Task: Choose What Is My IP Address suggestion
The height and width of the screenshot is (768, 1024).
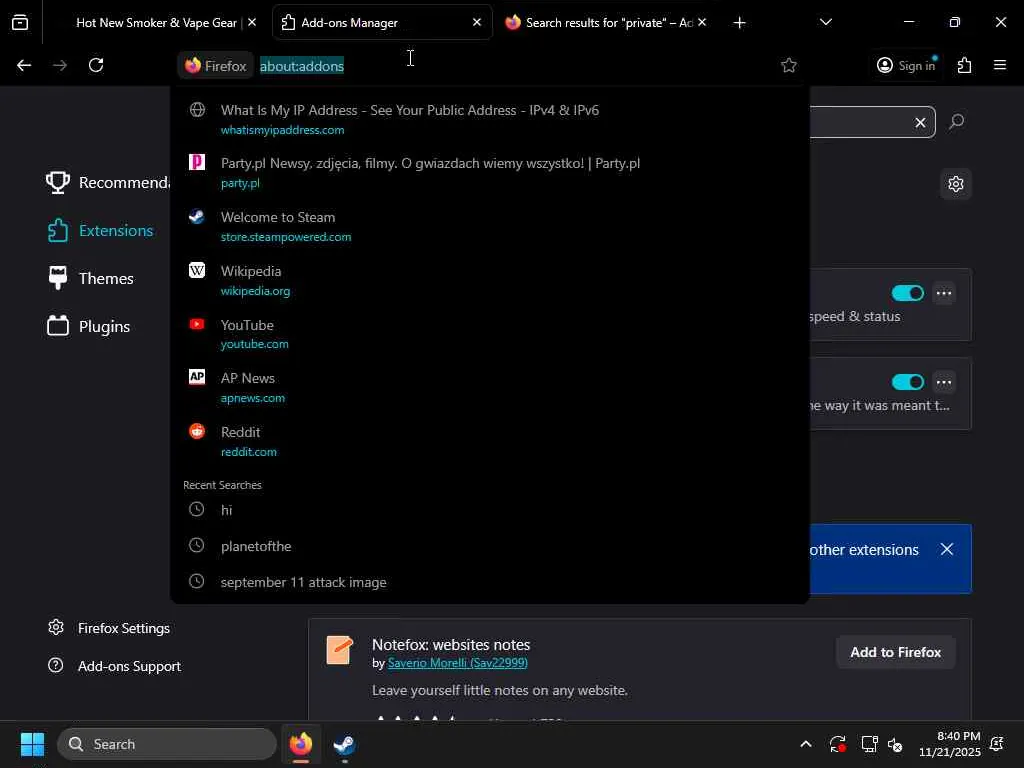Action: click(490, 119)
